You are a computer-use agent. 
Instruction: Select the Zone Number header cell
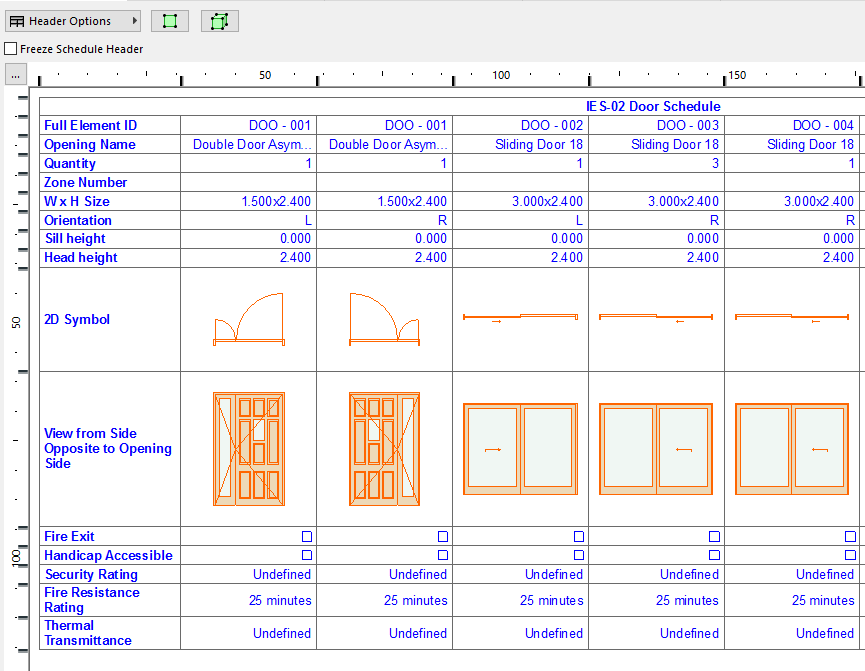(x=110, y=182)
